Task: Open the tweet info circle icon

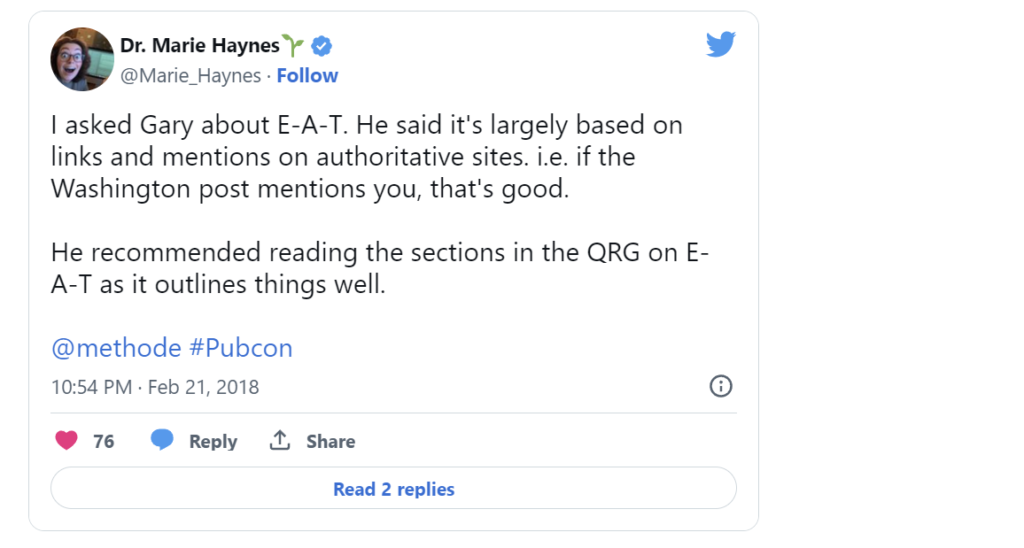Action: click(720, 386)
